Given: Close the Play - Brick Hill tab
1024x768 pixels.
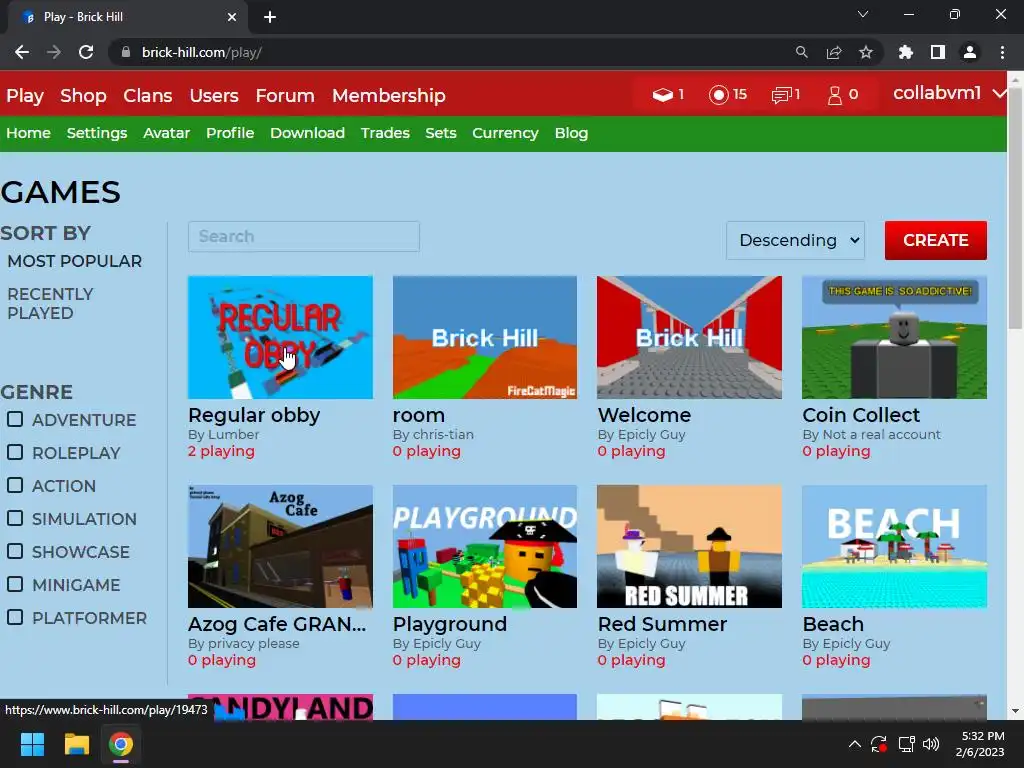Looking at the screenshot, I should click(232, 17).
